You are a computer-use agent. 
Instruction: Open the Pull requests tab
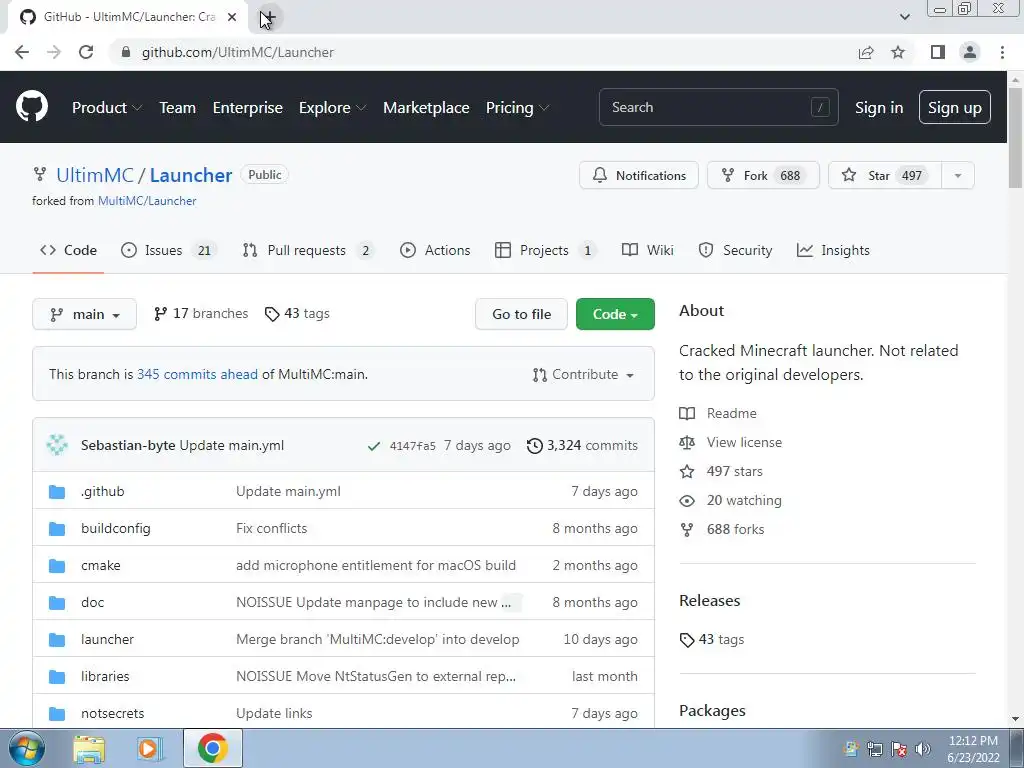308,250
